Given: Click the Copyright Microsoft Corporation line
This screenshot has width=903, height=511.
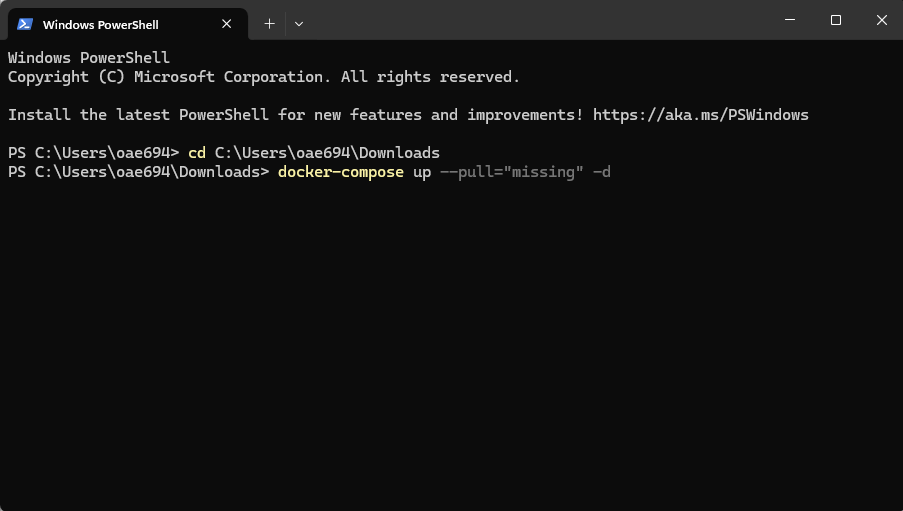Looking at the screenshot, I should coord(263,77).
